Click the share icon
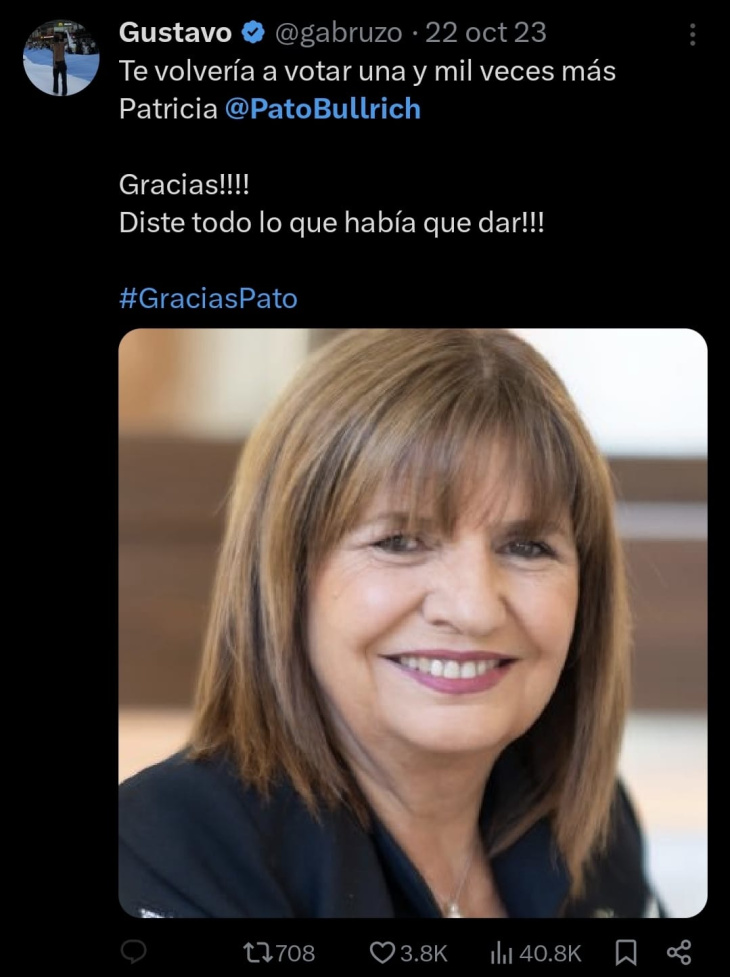730x977 pixels. coord(679,951)
